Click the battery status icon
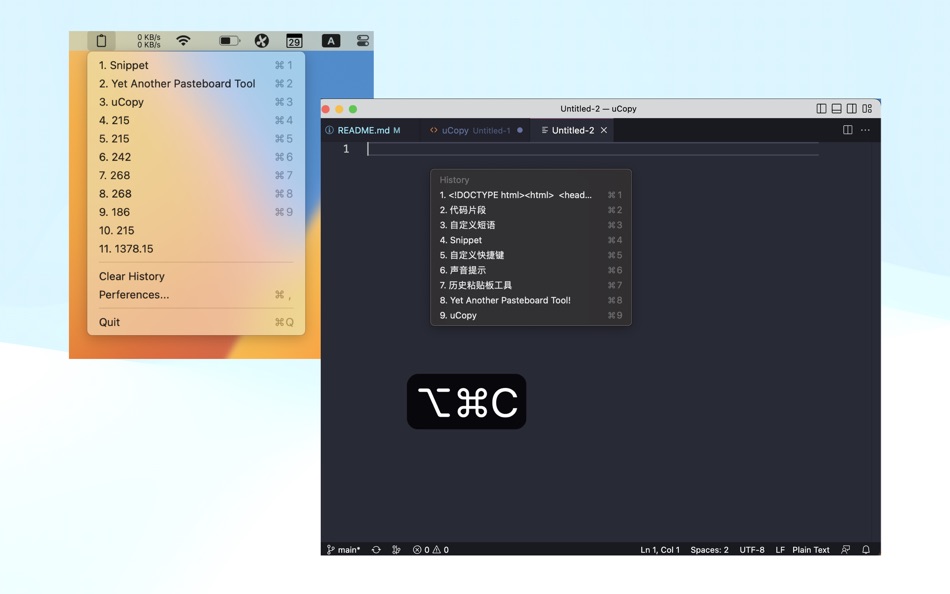Image resolution: width=950 pixels, height=594 pixels. (x=230, y=41)
